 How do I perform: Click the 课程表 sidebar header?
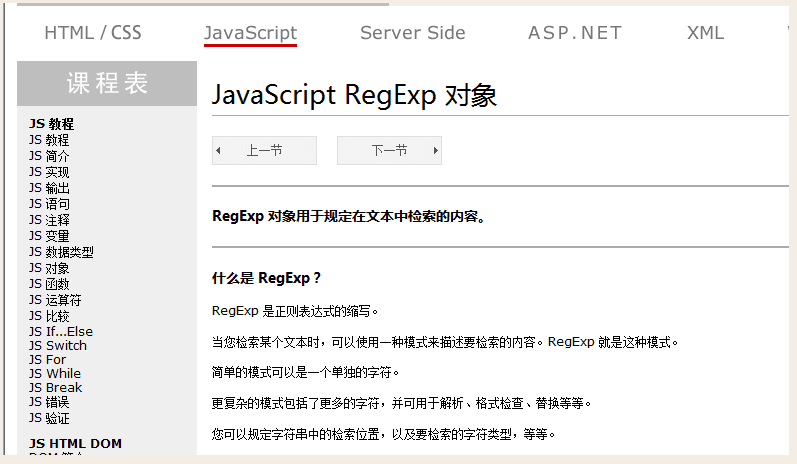(x=107, y=84)
